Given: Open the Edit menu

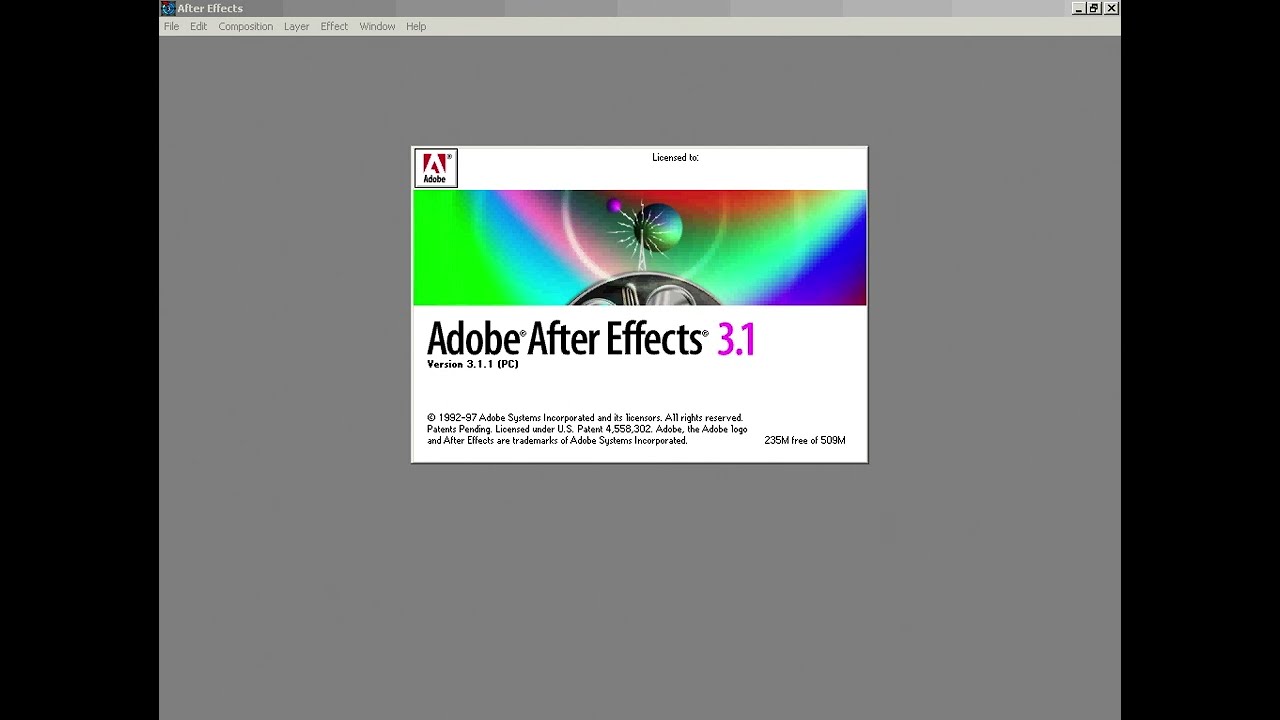Looking at the screenshot, I should tap(198, 27).
